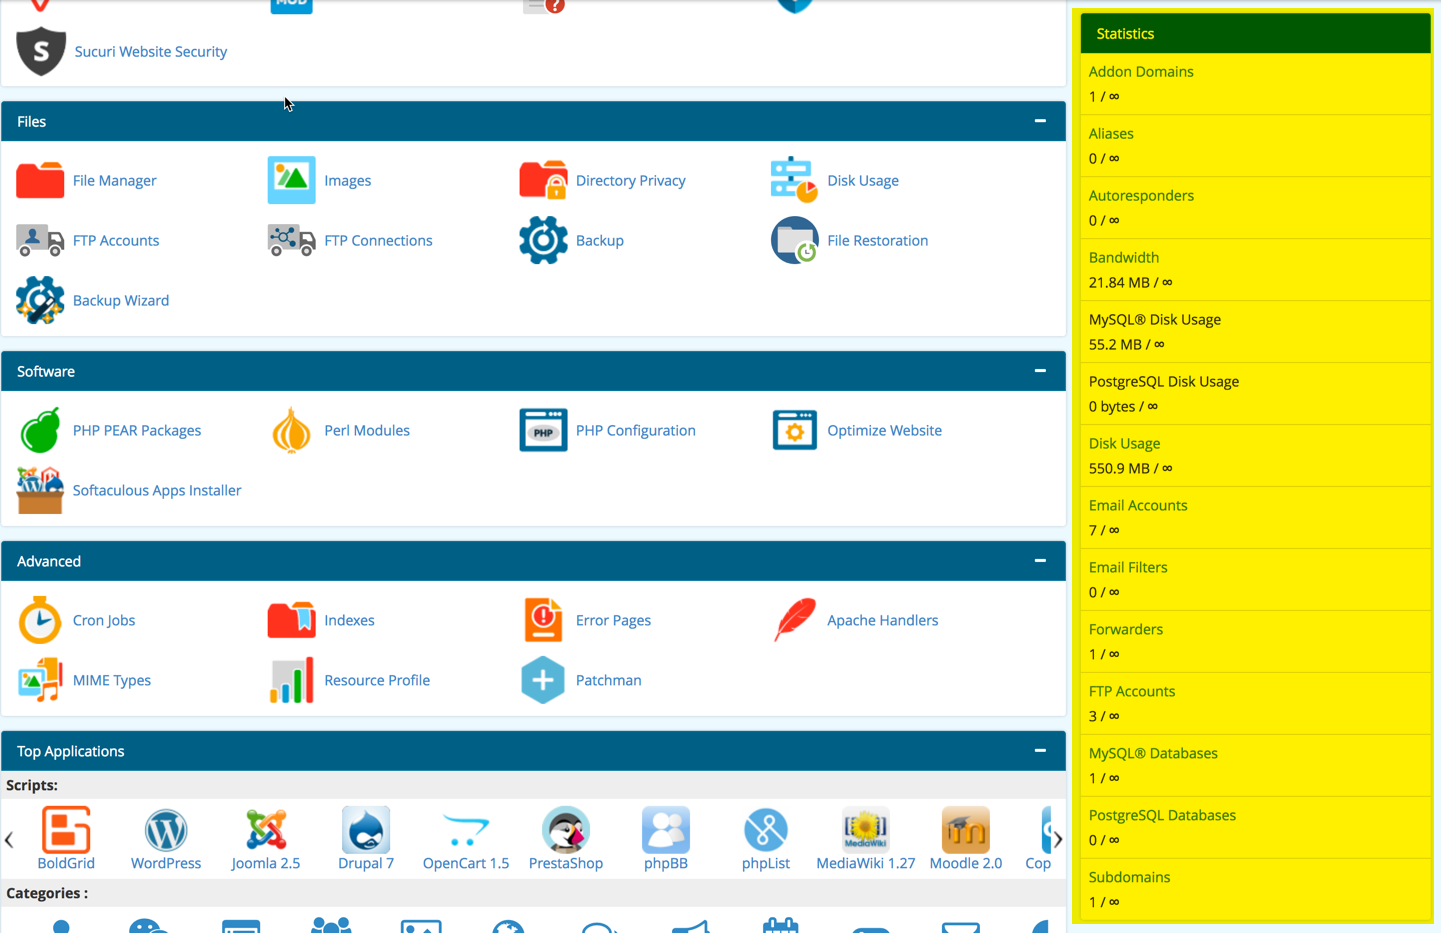Collapse the Top Applications section

coord(1040,751)
